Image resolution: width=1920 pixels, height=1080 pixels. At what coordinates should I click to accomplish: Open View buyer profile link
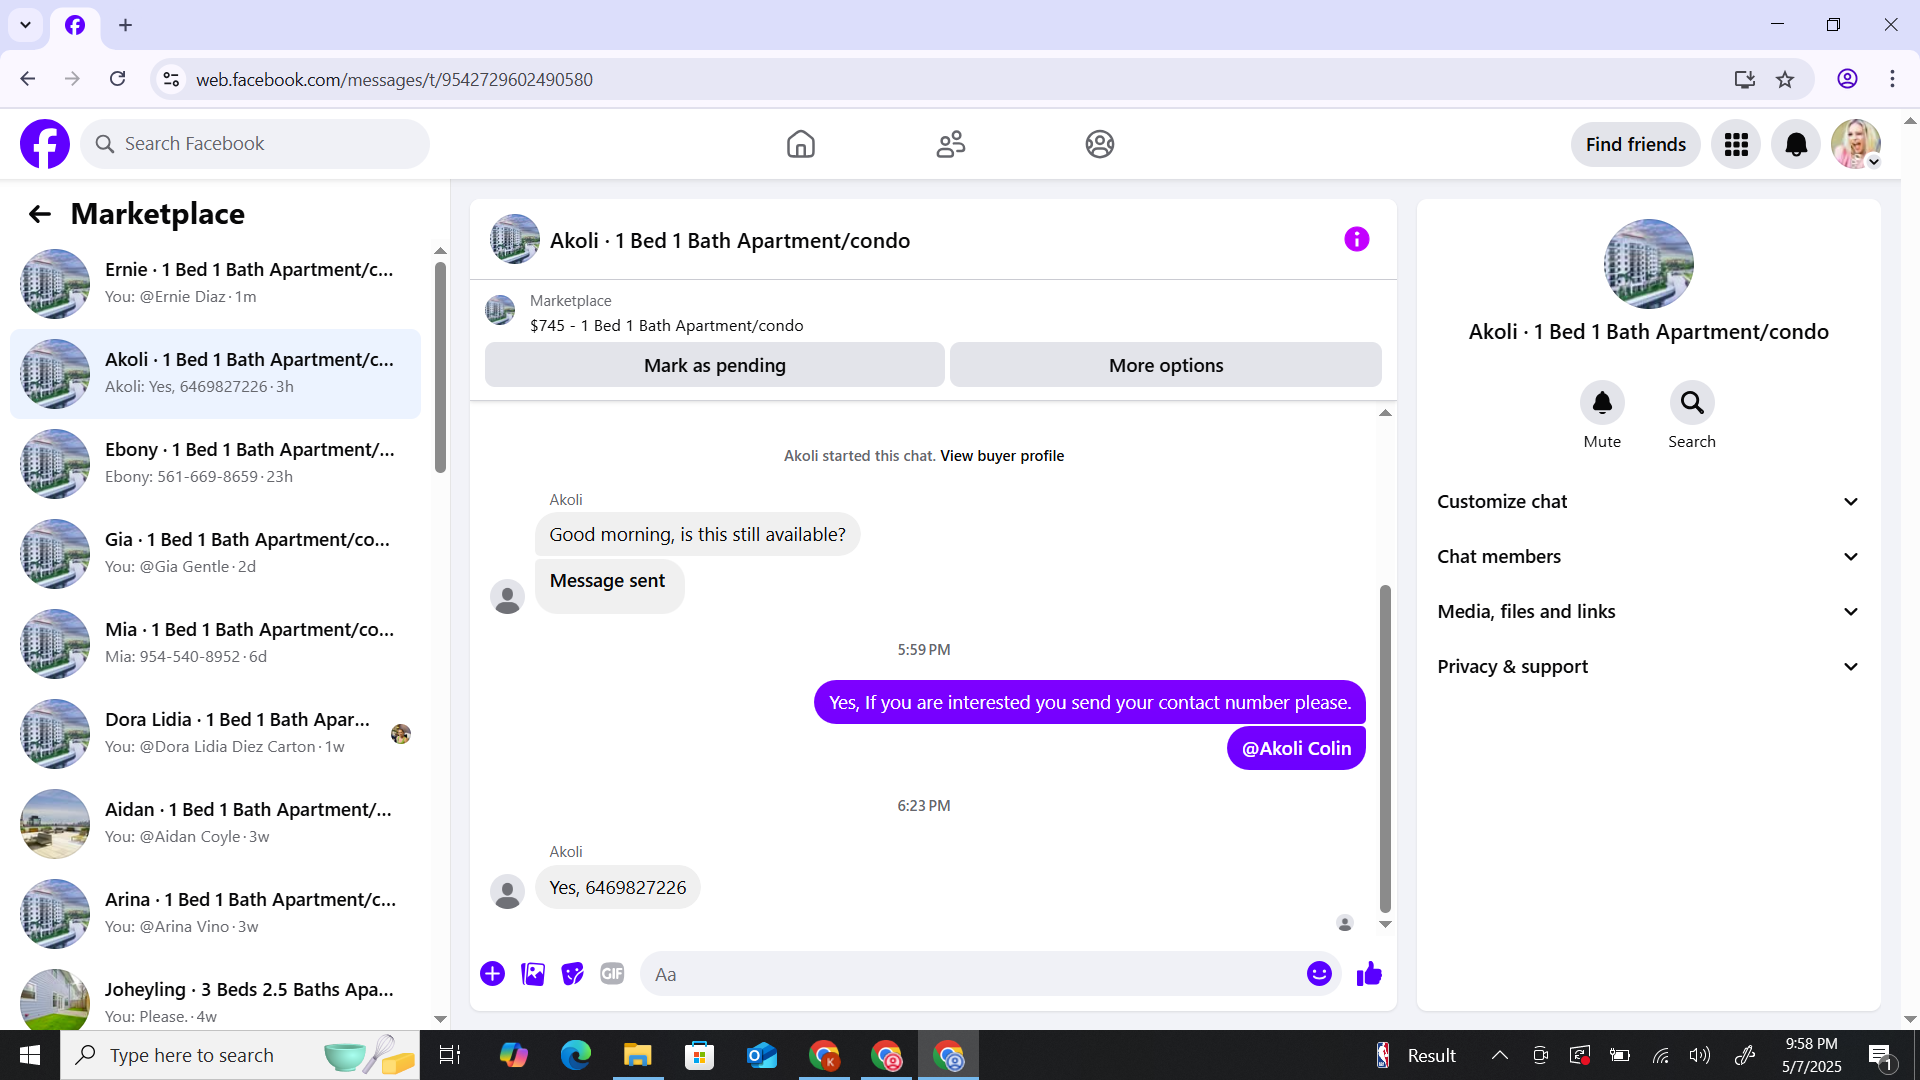(1001, 456)
